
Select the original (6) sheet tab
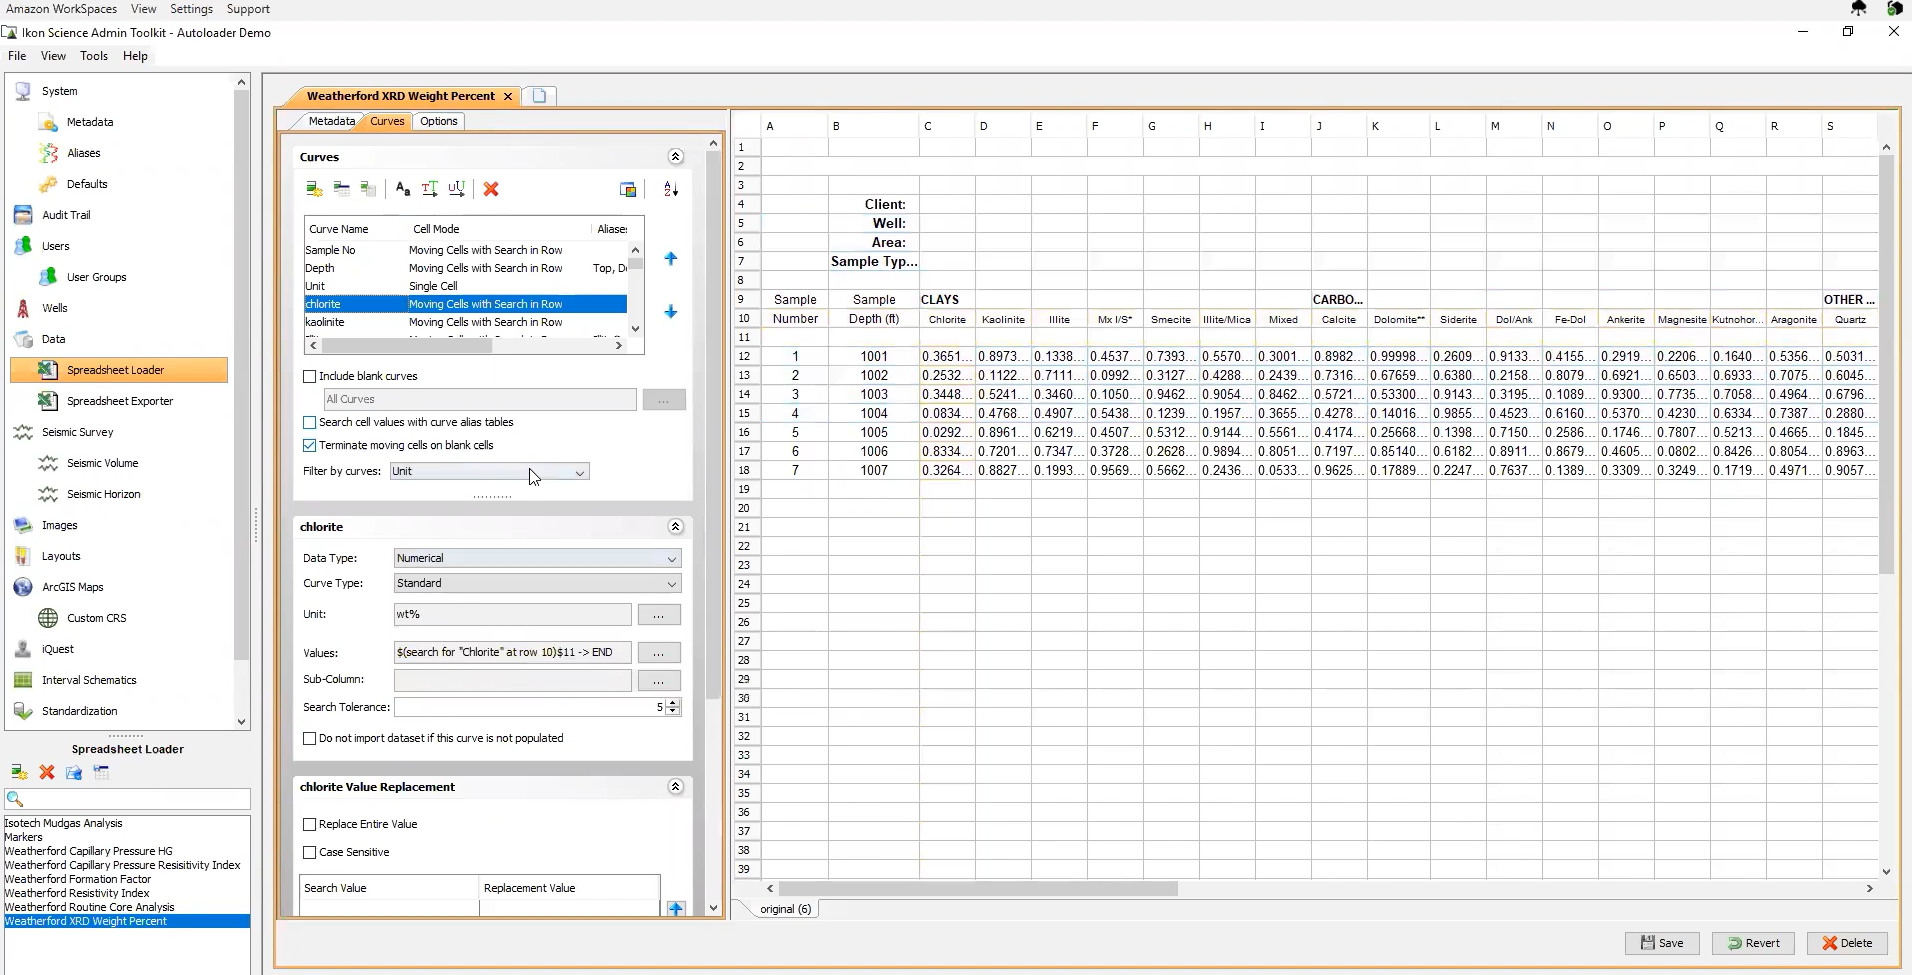tap(786, 909)
